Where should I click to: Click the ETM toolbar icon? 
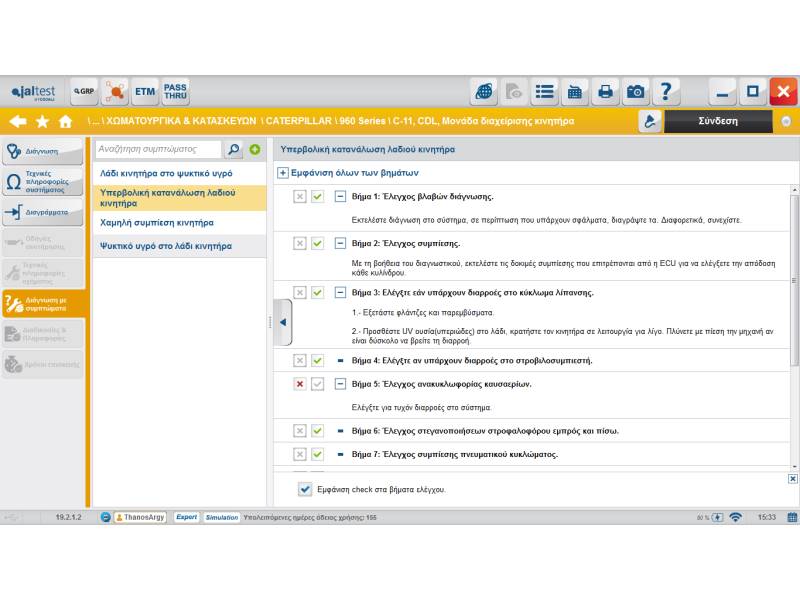point(146,92)
